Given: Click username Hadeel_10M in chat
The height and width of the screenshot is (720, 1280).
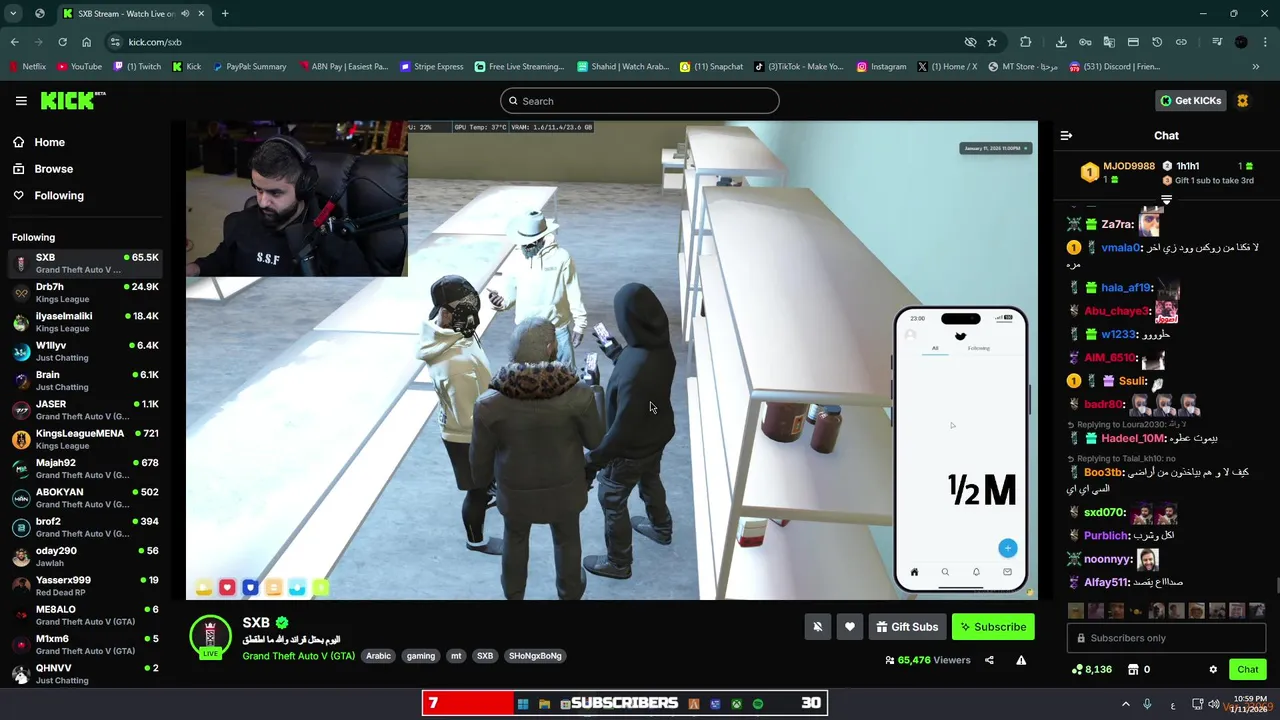Looking at the screenshot, I should (1134, 438).
